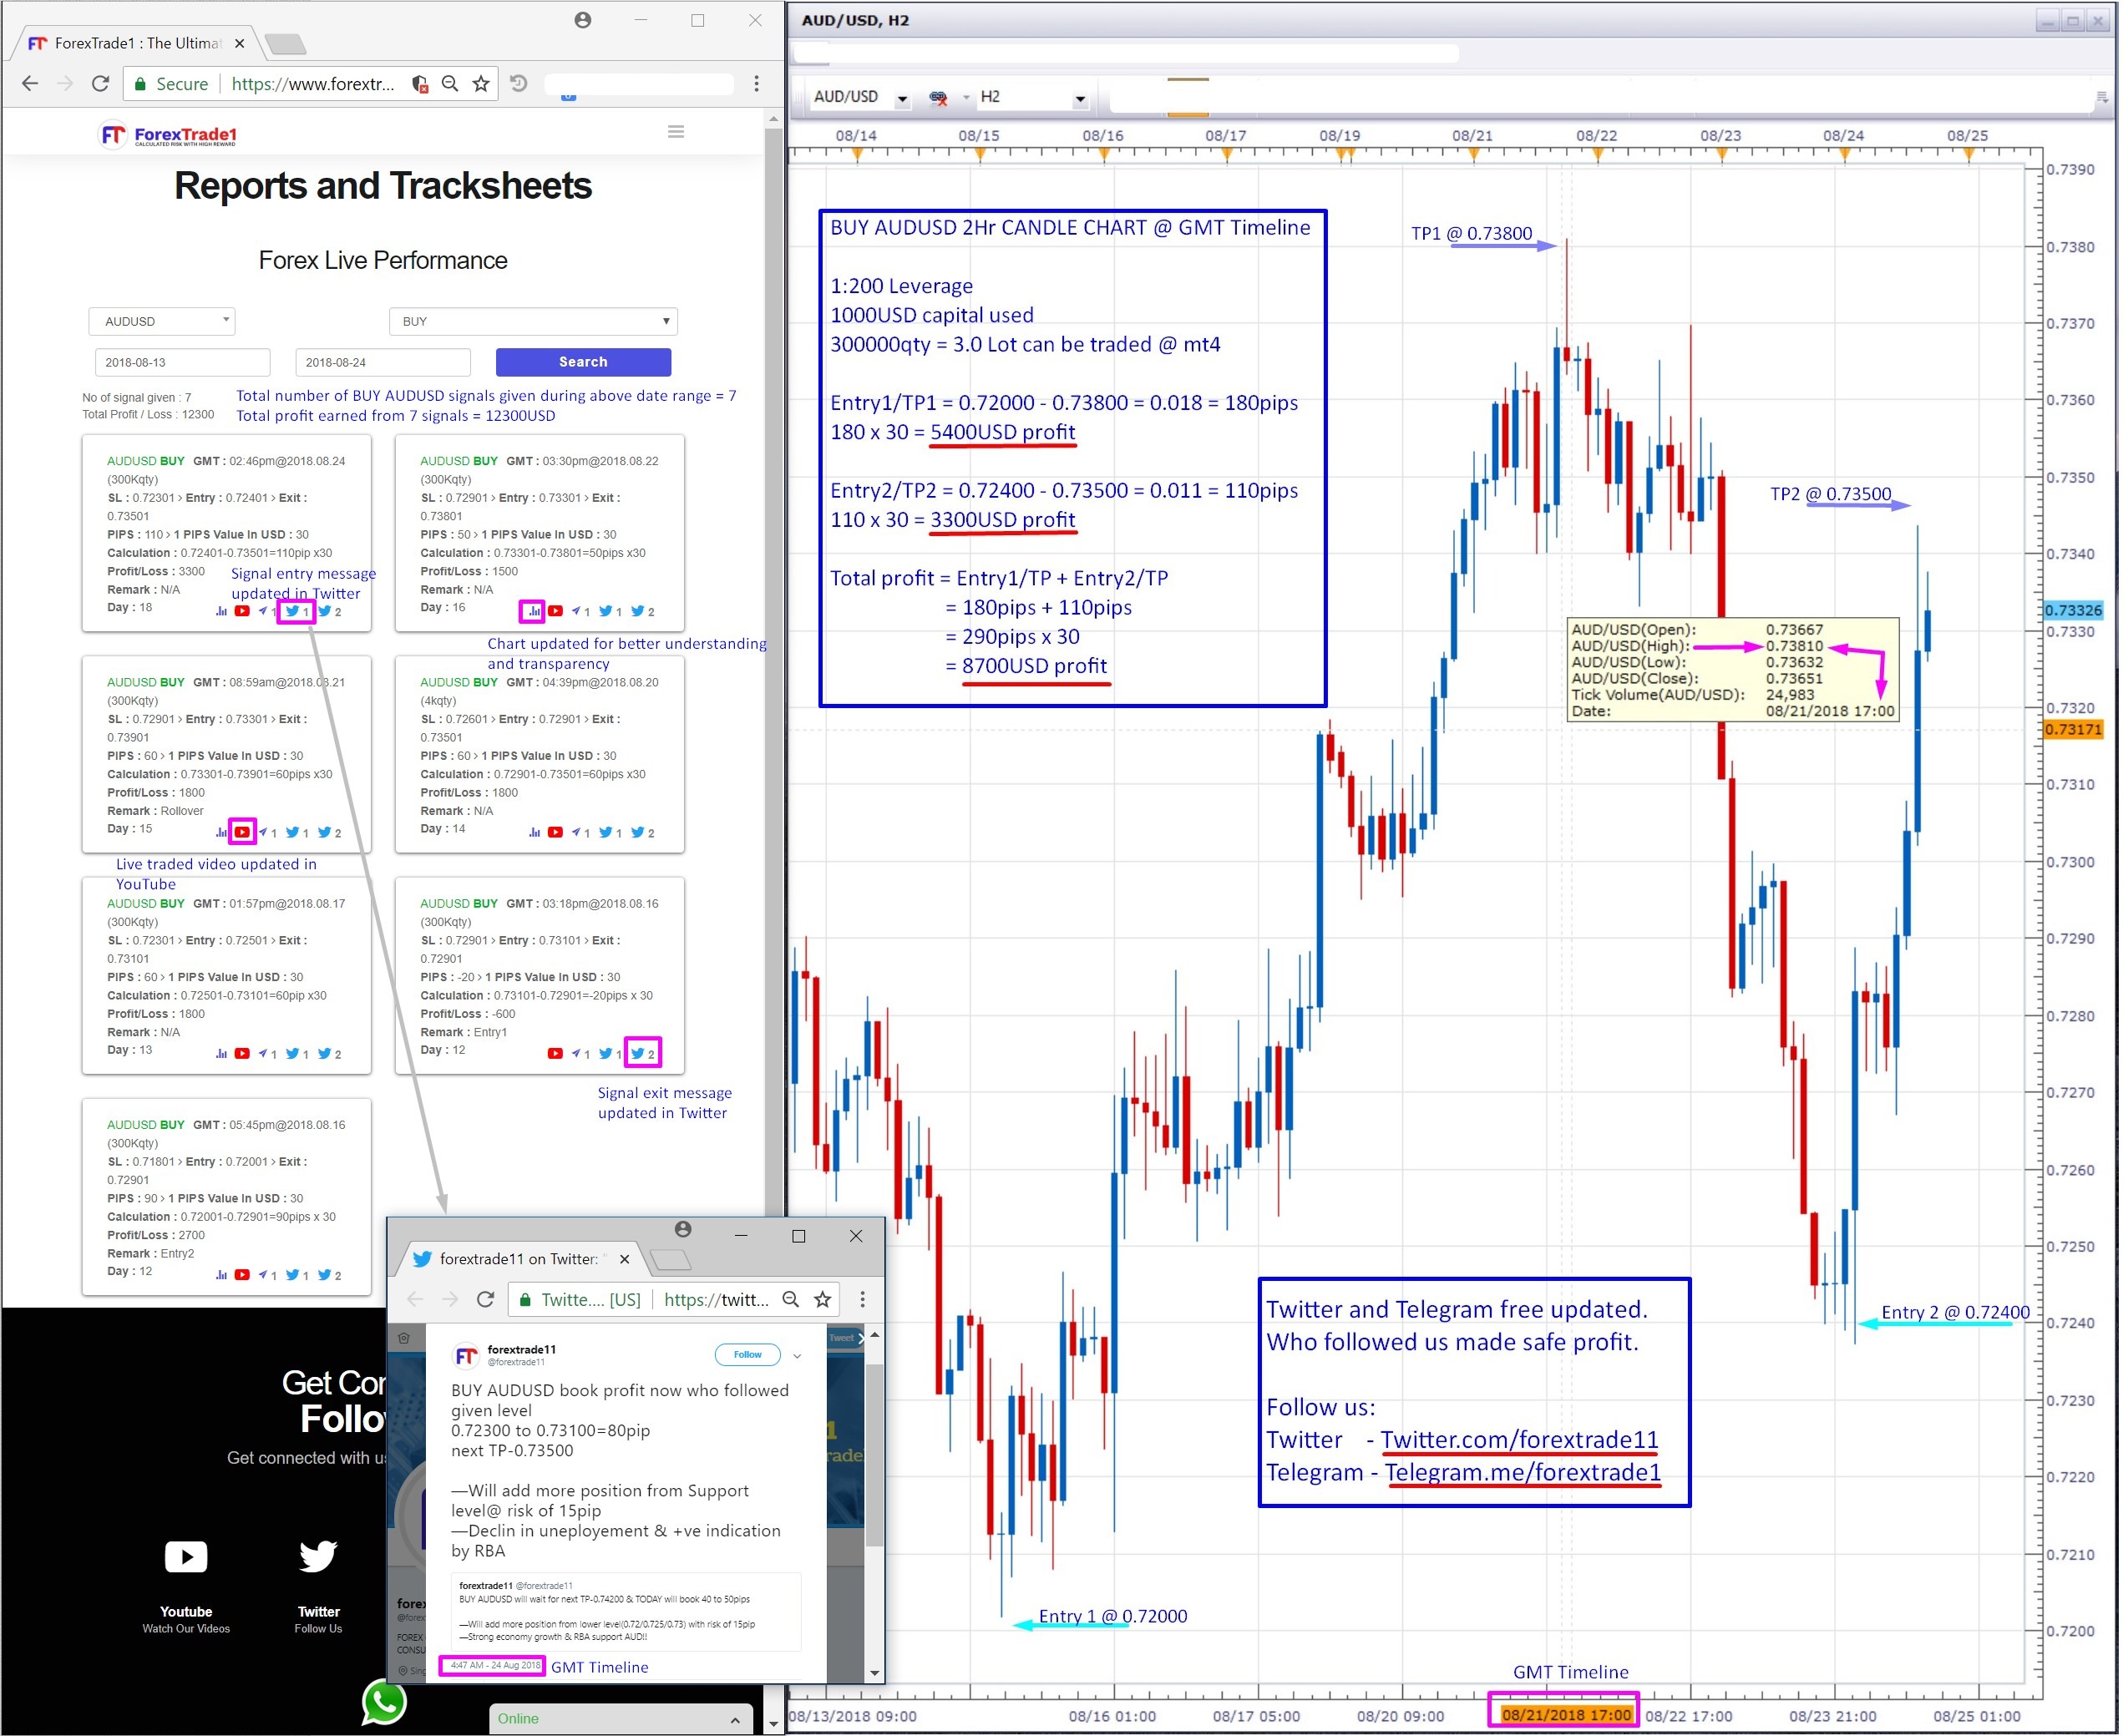Screen dimensions: 2123x1736
Task: Open ForexTrade1 hamburger menu
Action: coord(677,132)
